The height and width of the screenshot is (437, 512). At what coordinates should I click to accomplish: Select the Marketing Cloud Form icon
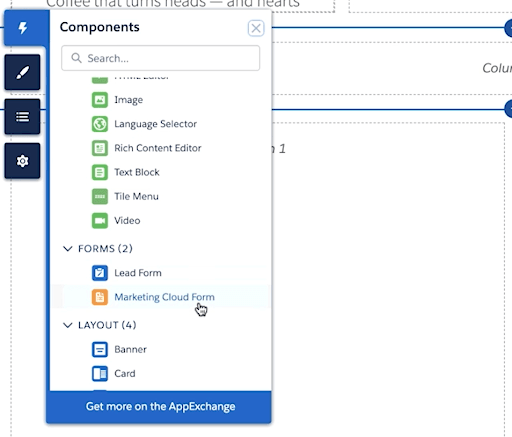pyautogui.click(x=100, y=297)
